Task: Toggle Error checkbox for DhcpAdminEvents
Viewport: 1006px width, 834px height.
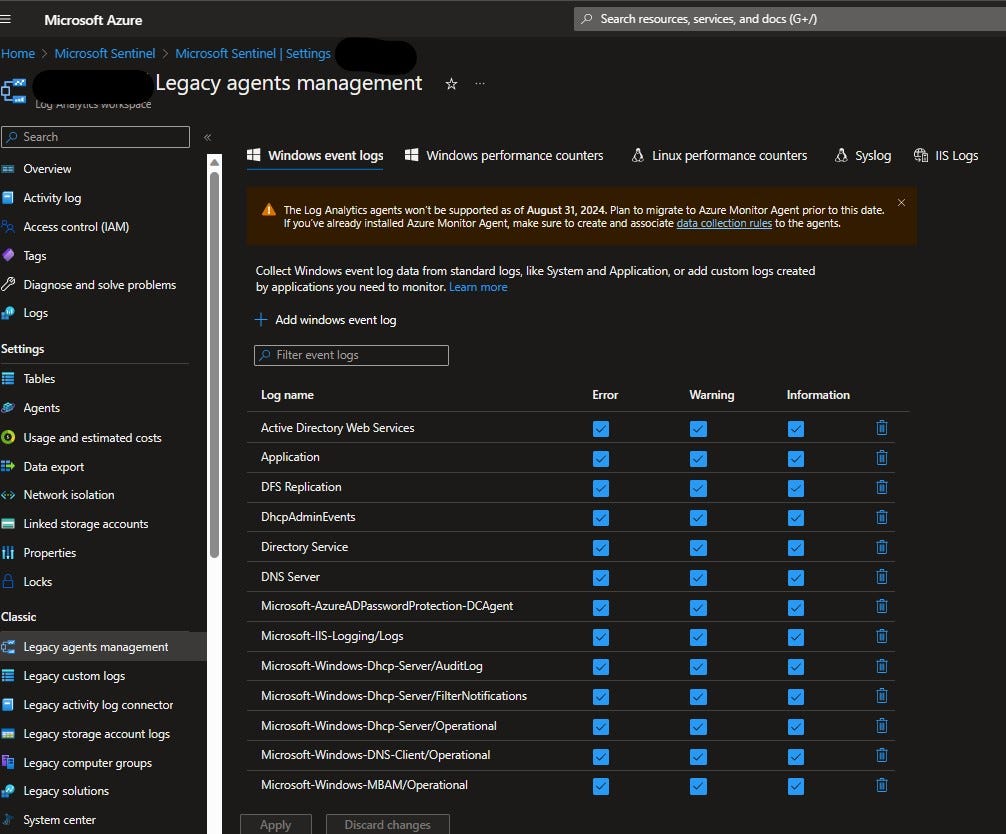Action: [x=601, y=518]
